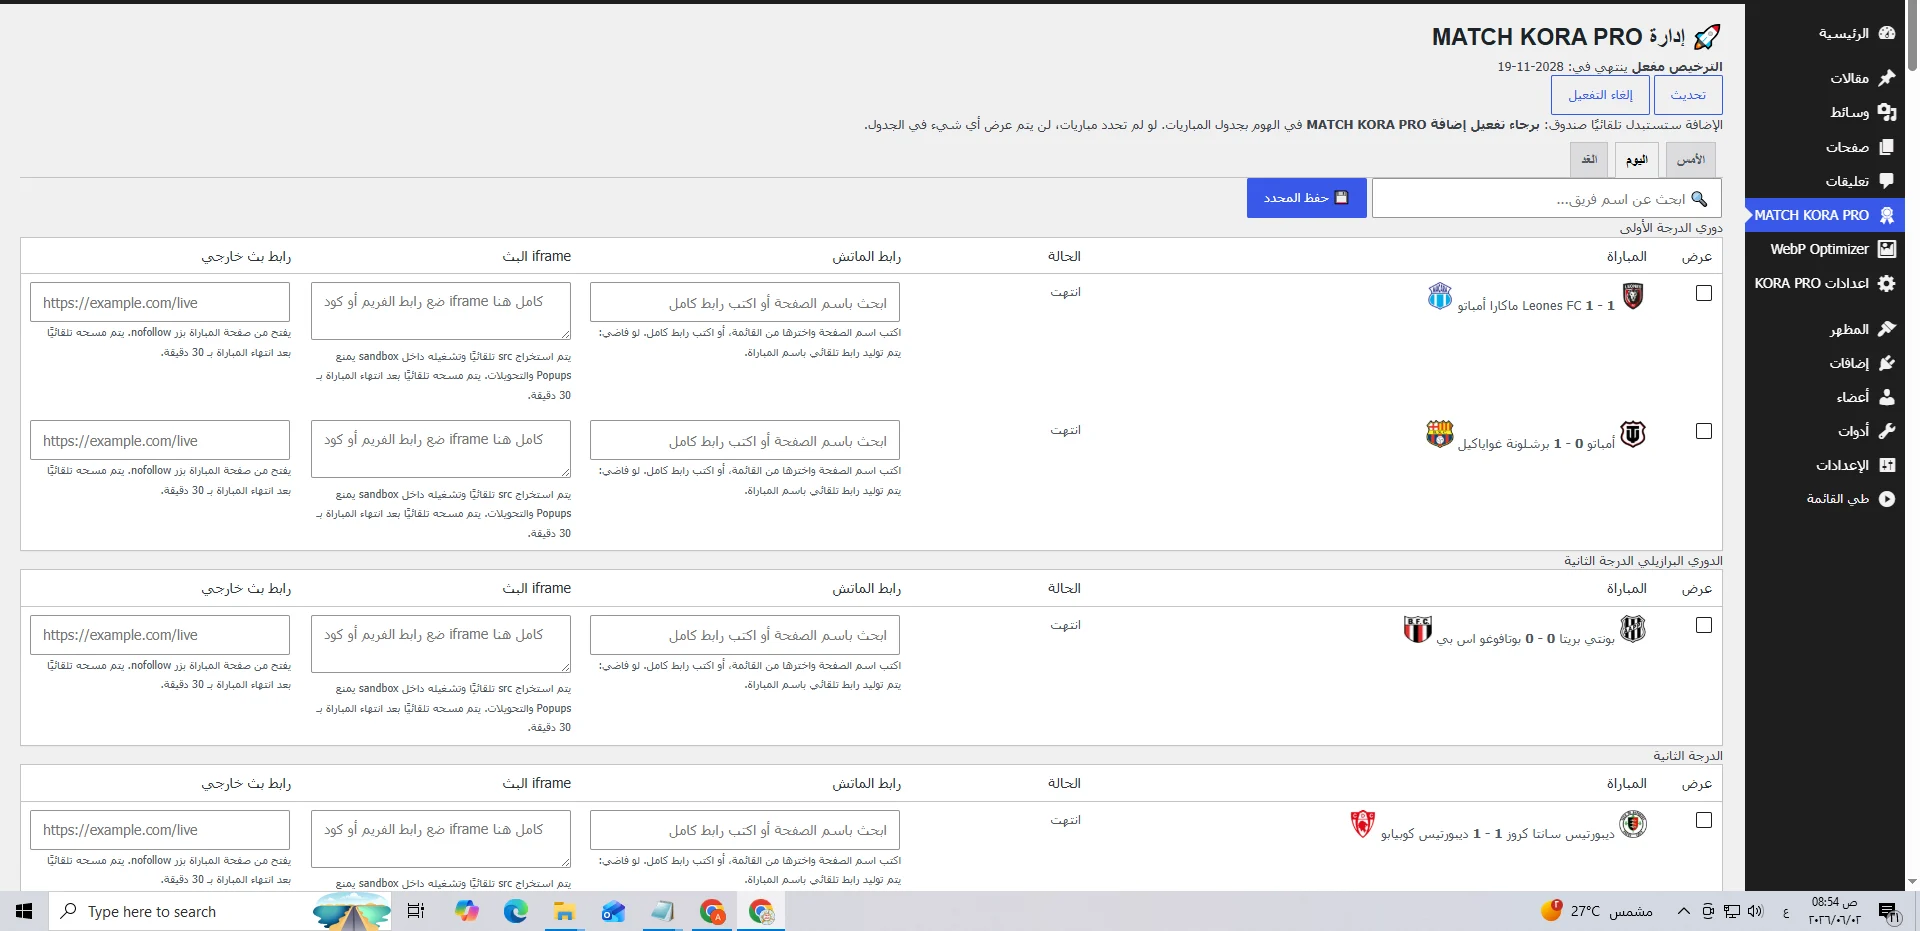Click the تحديث update button

[1688, 95]
